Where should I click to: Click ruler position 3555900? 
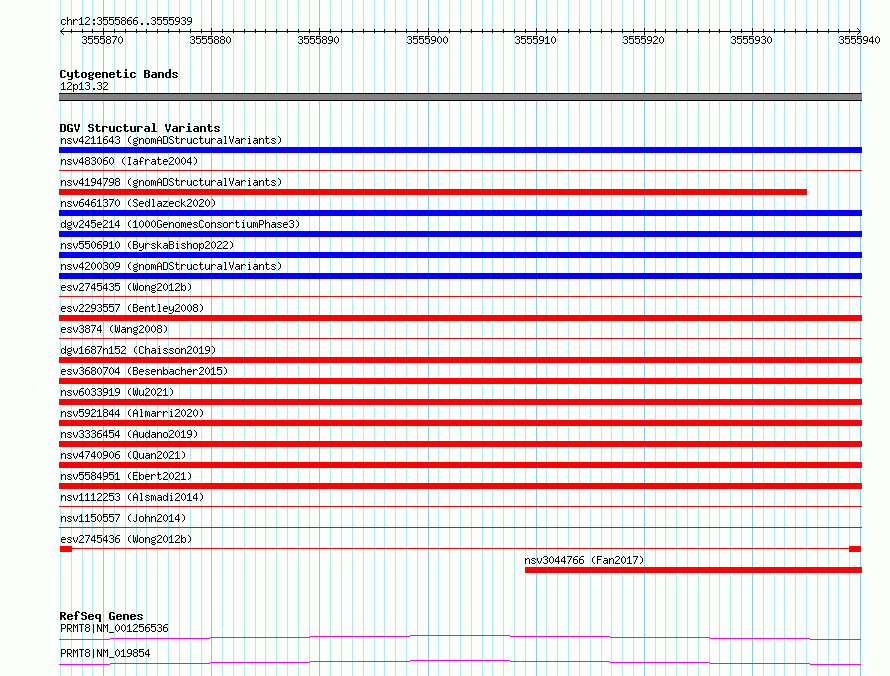point(427,40)
